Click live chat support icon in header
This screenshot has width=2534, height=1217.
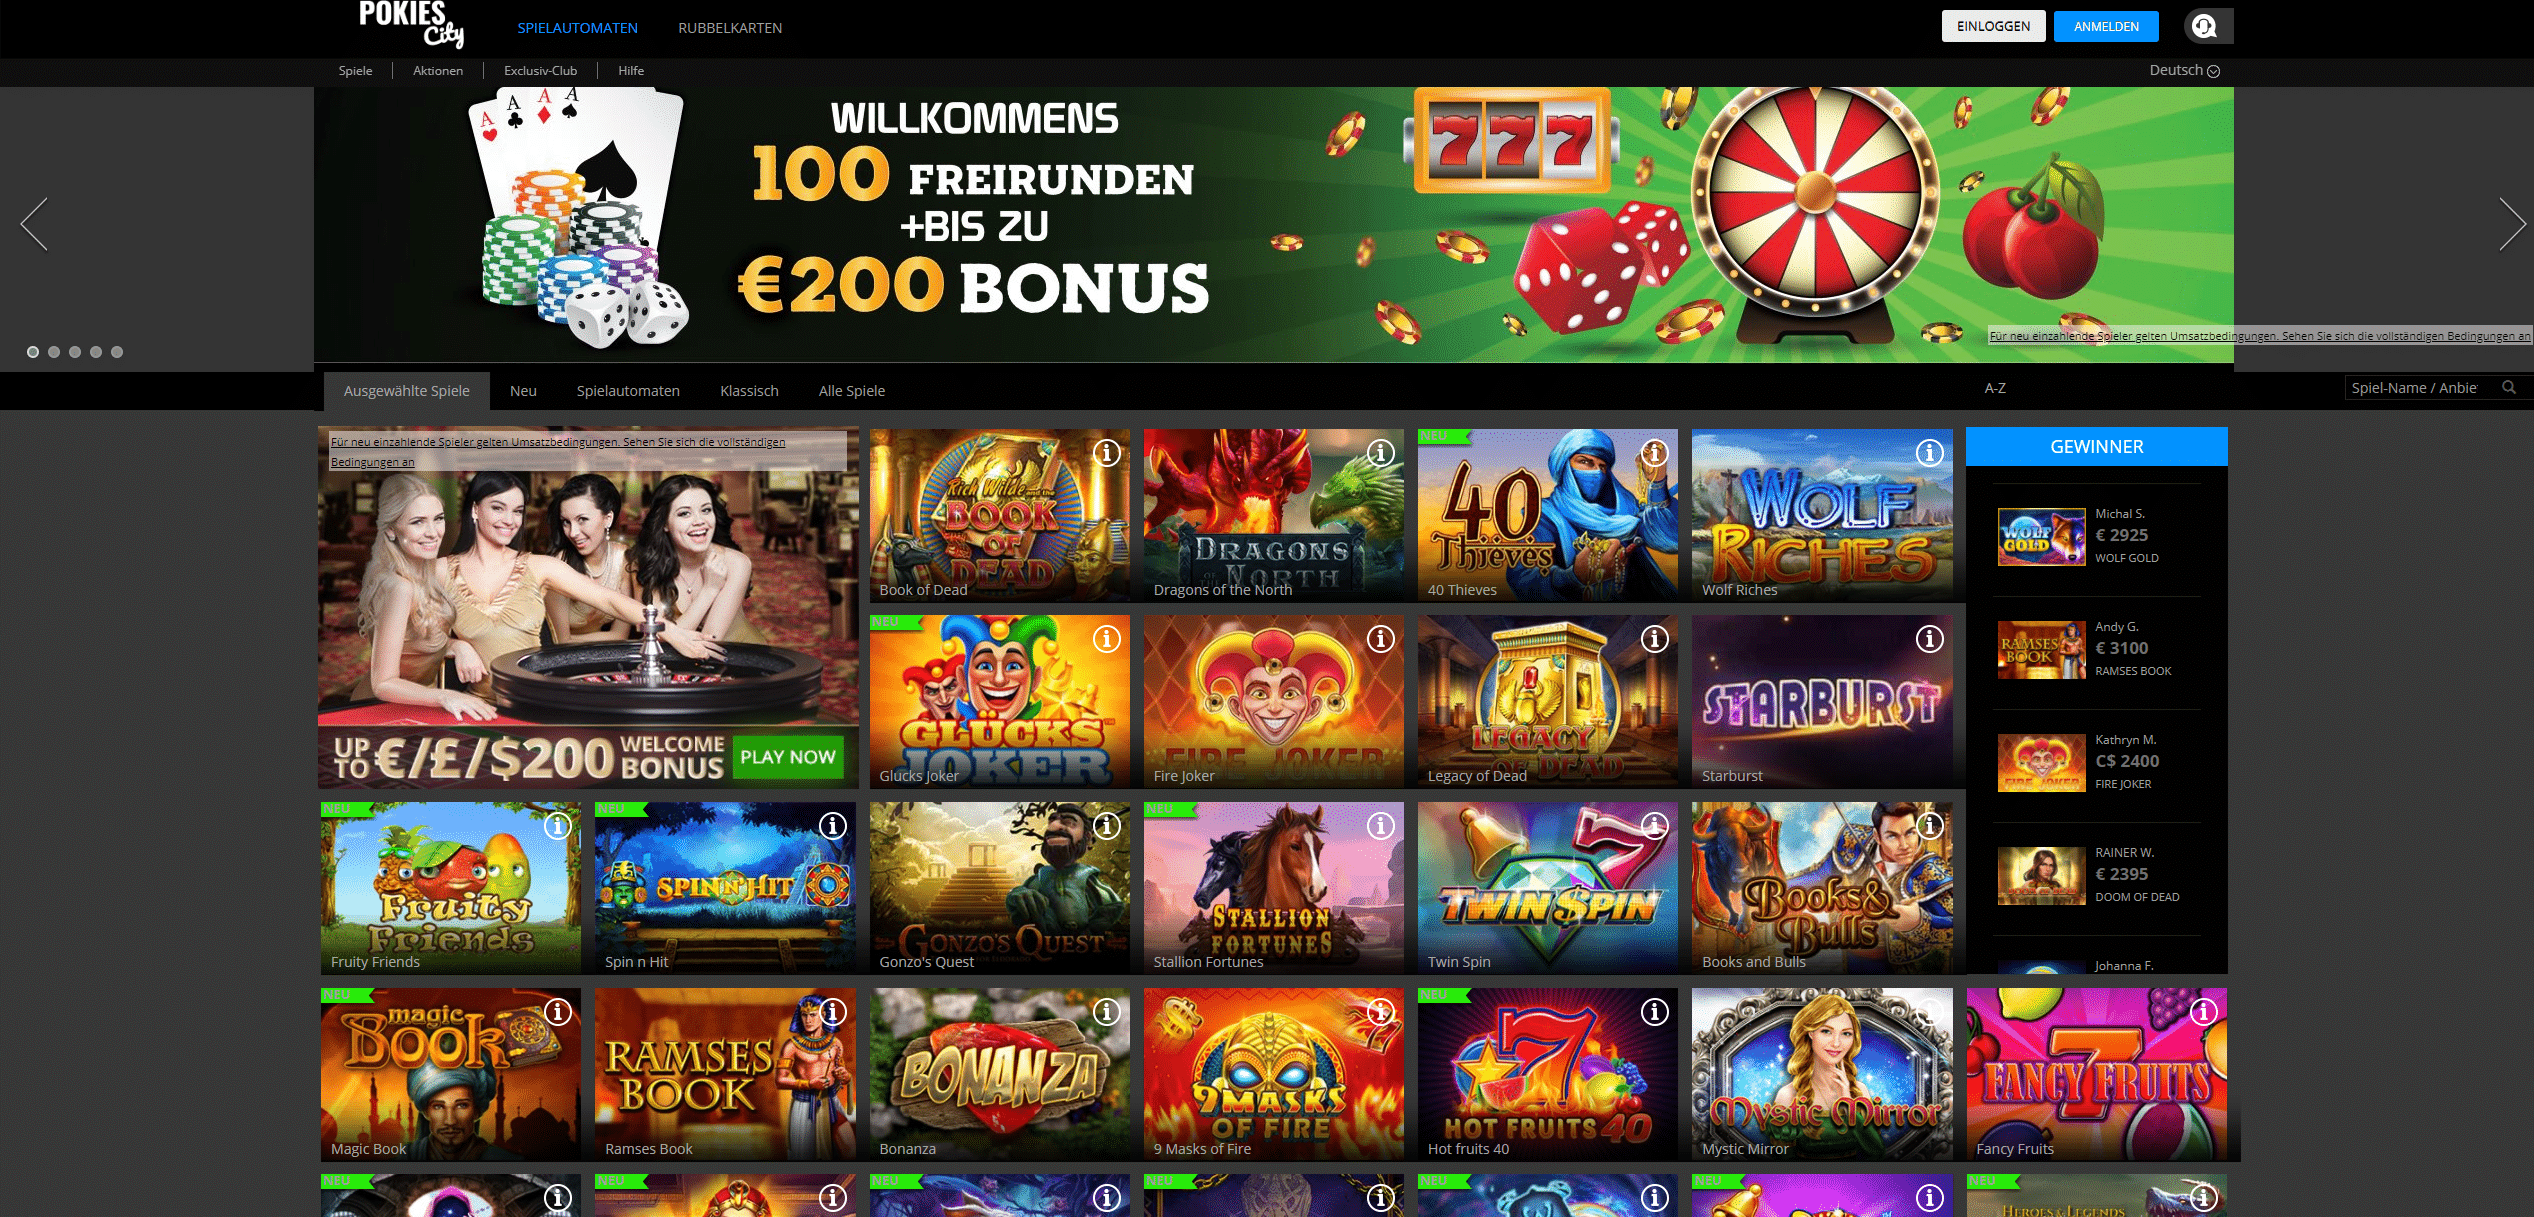(2204, 26)
